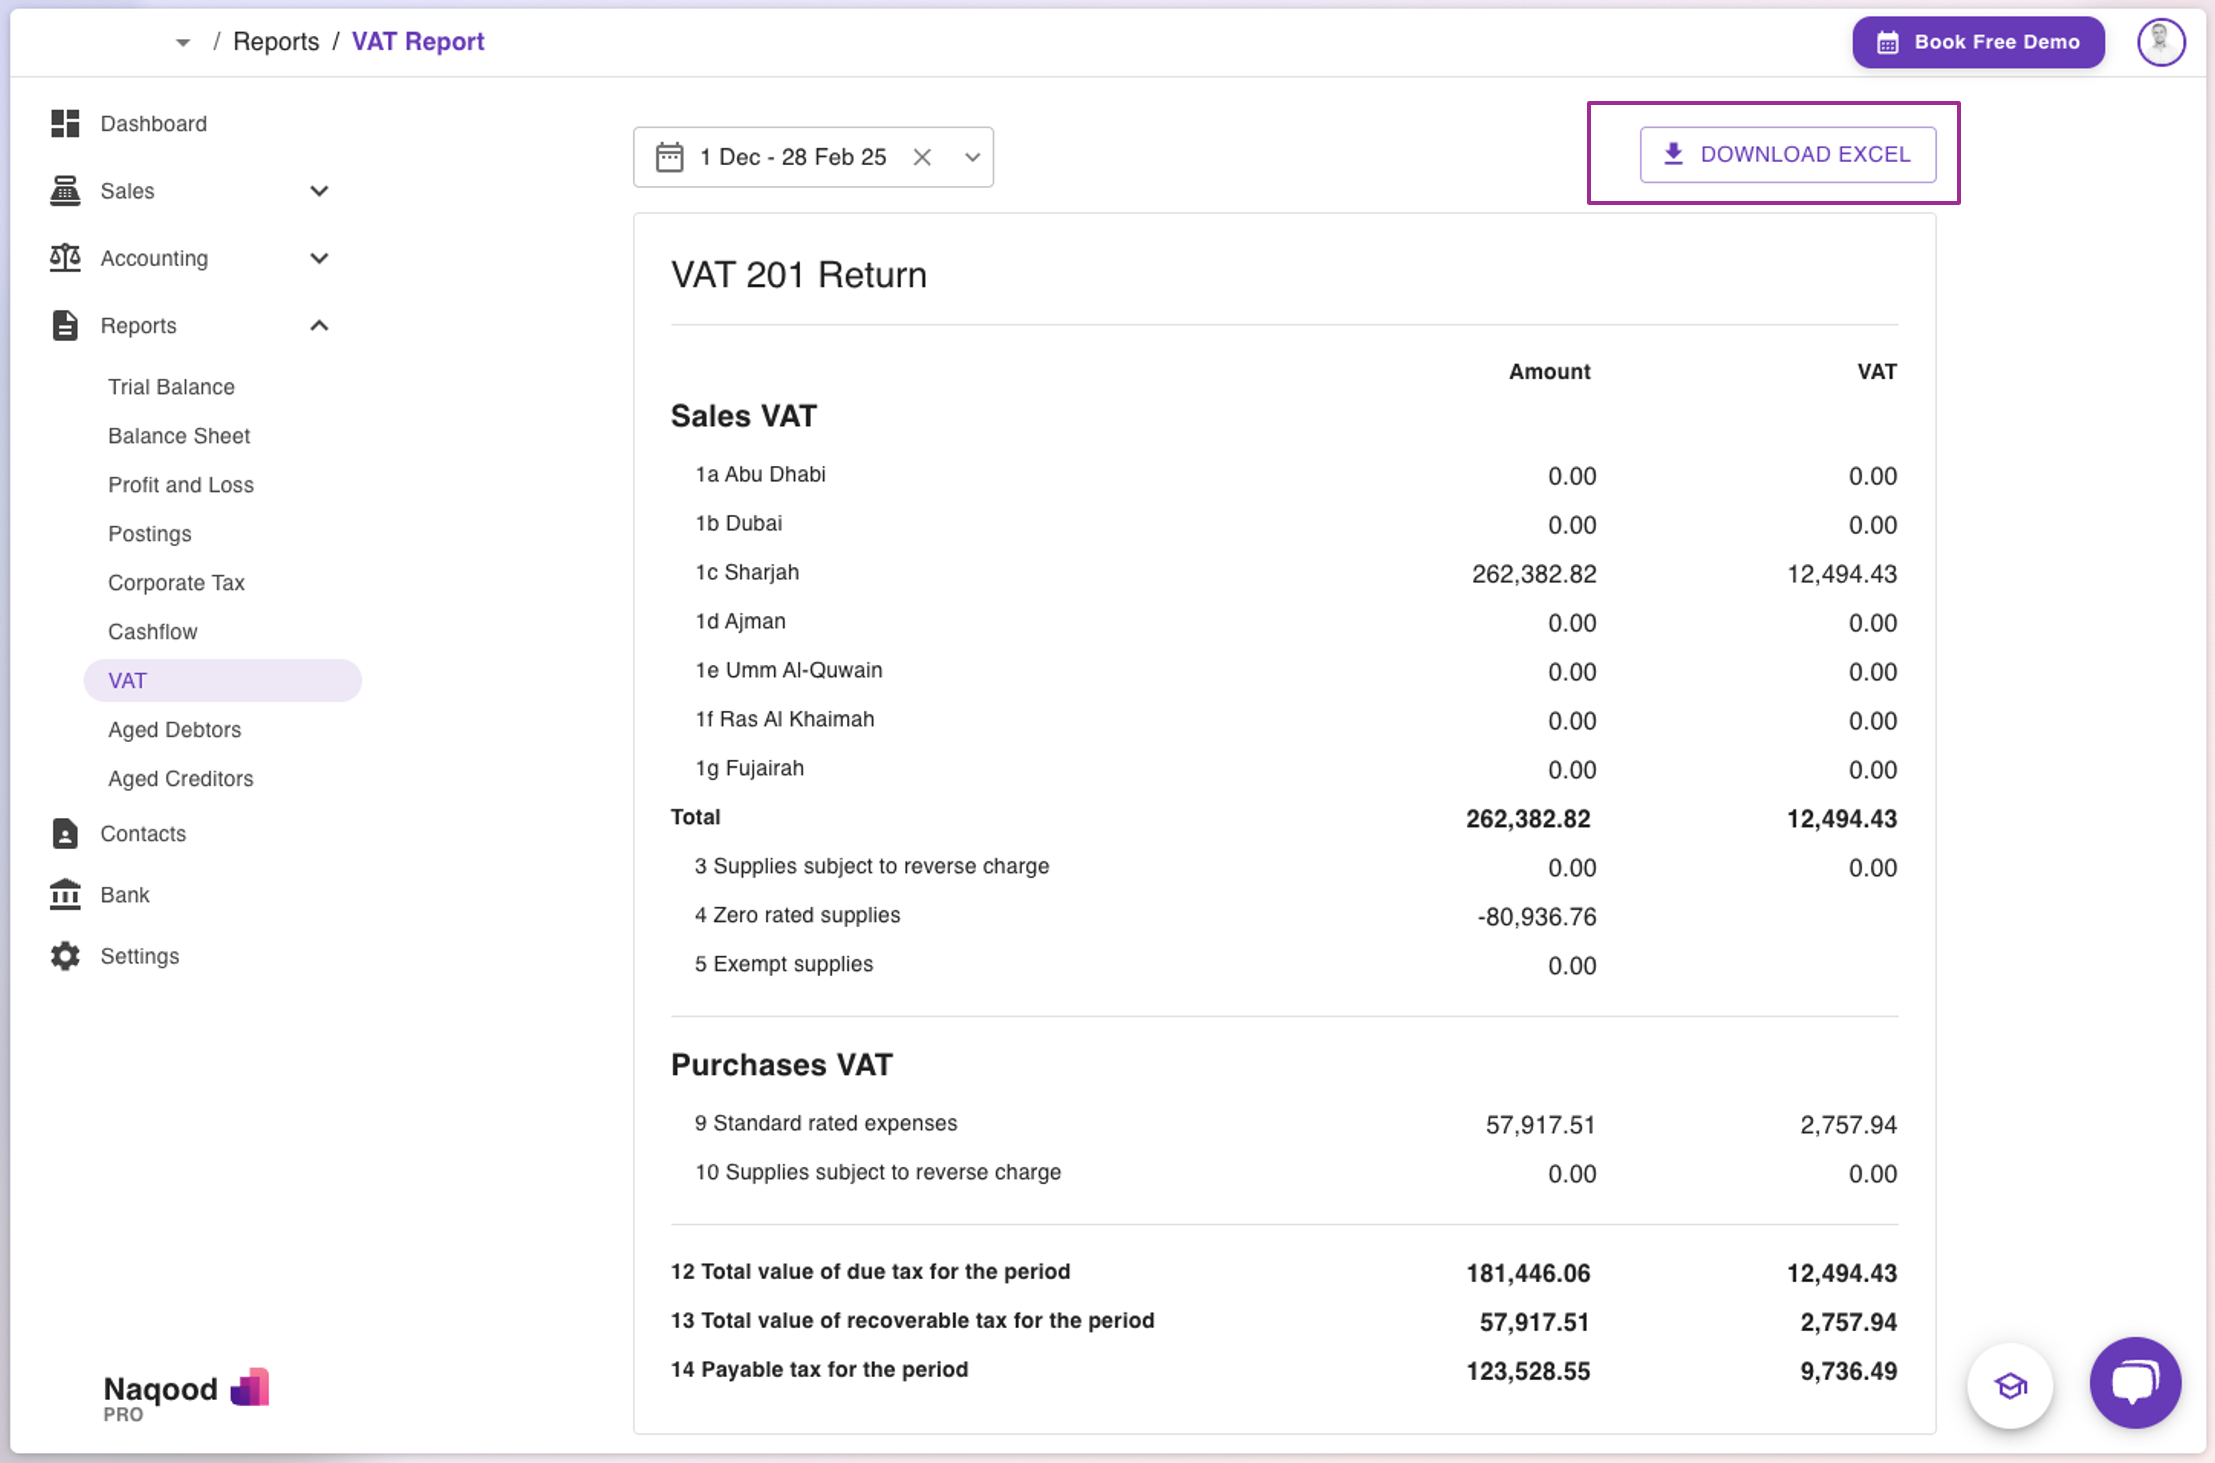Click the Download Excel button
The height and width of the screenshot is (1463, 2215).
point(1787,154)
